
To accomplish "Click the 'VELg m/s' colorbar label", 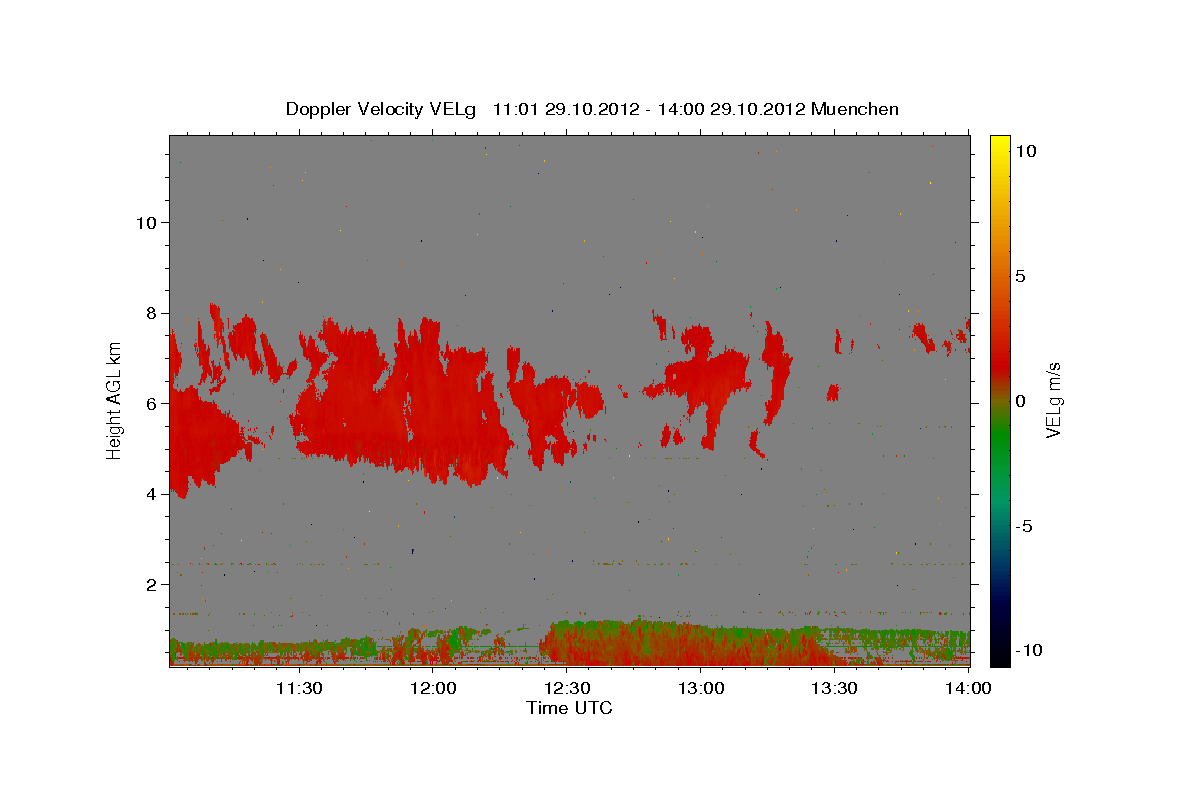I will coord(1053,400).
